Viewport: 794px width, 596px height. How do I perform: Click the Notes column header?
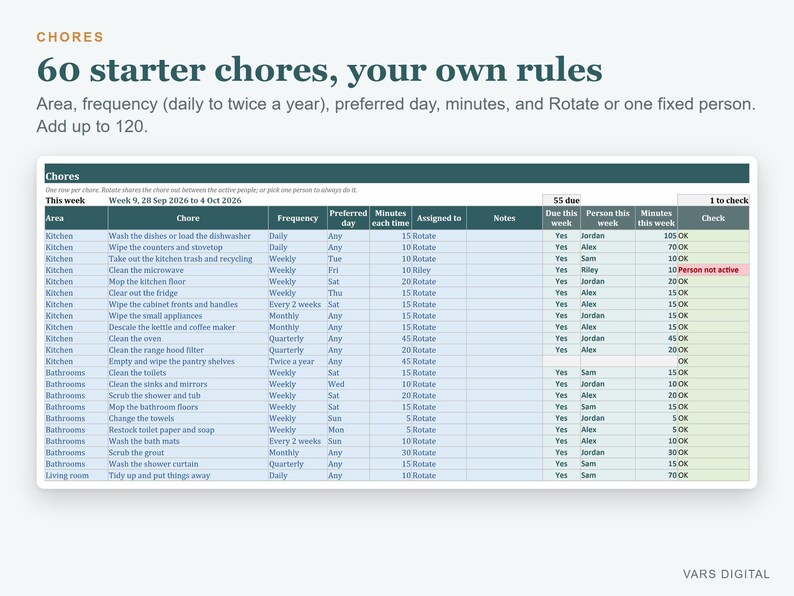click(504, 218)
